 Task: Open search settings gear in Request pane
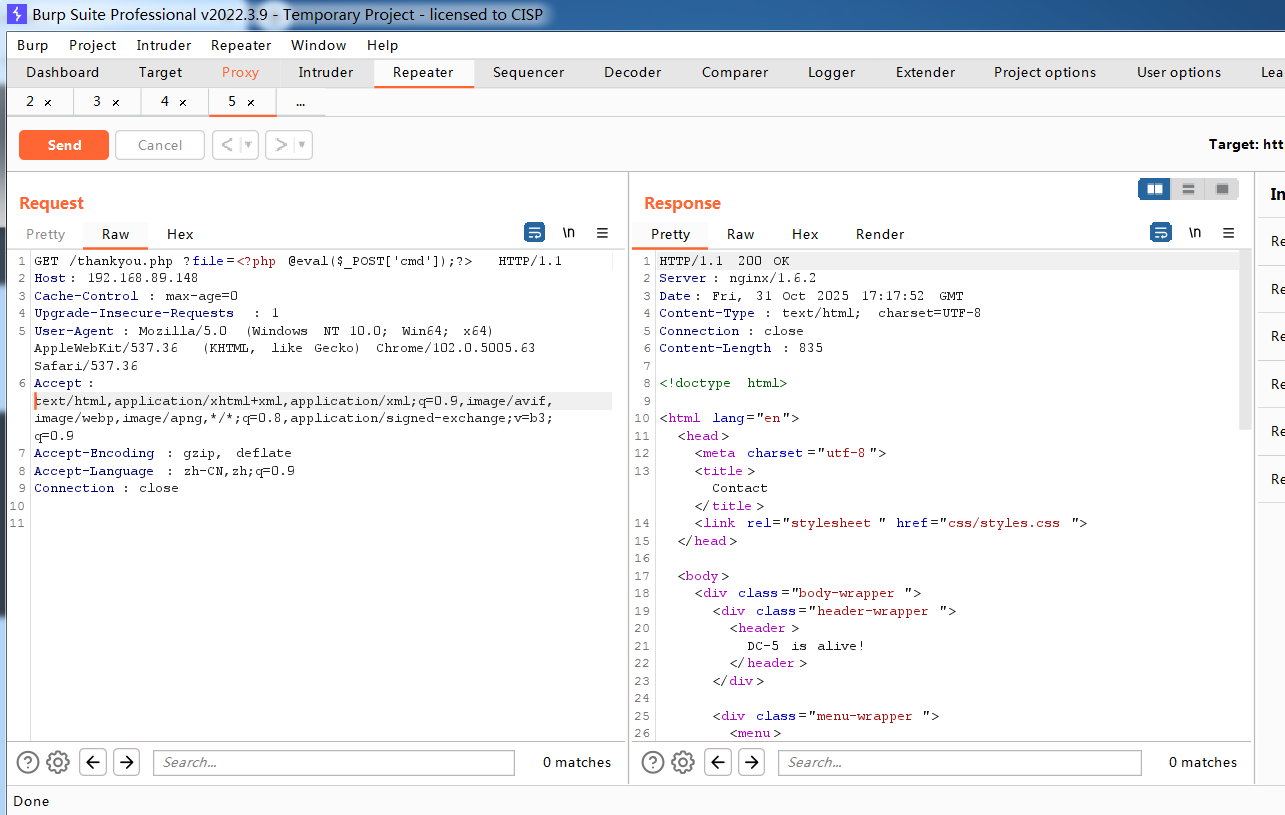click(x=58, y=762)
